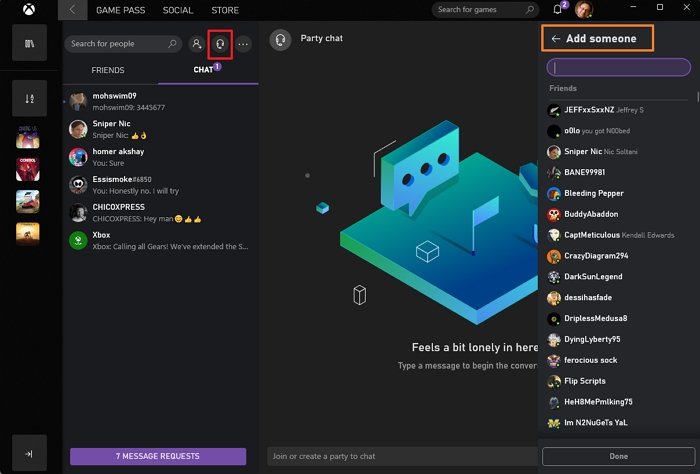The image size is (700, 474).
Task: Open the notifications bell
Action: point(557,9)
